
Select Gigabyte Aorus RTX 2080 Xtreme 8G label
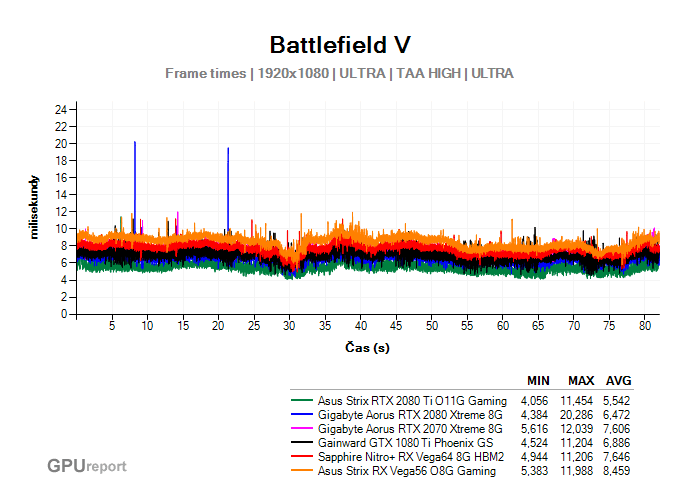[x=410, y=415]
